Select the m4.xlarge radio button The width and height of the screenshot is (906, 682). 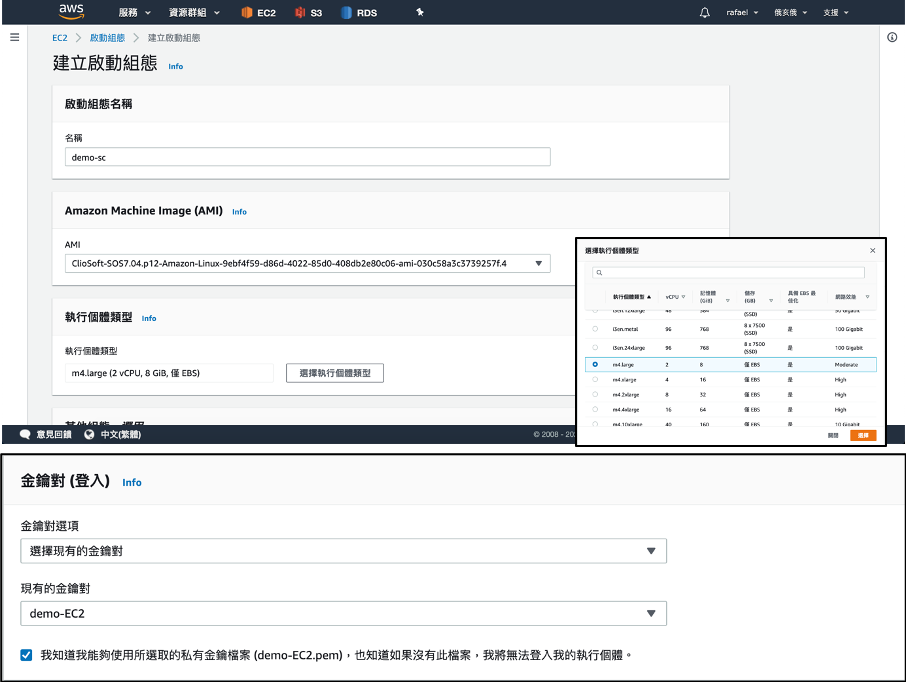coord(595,380)
